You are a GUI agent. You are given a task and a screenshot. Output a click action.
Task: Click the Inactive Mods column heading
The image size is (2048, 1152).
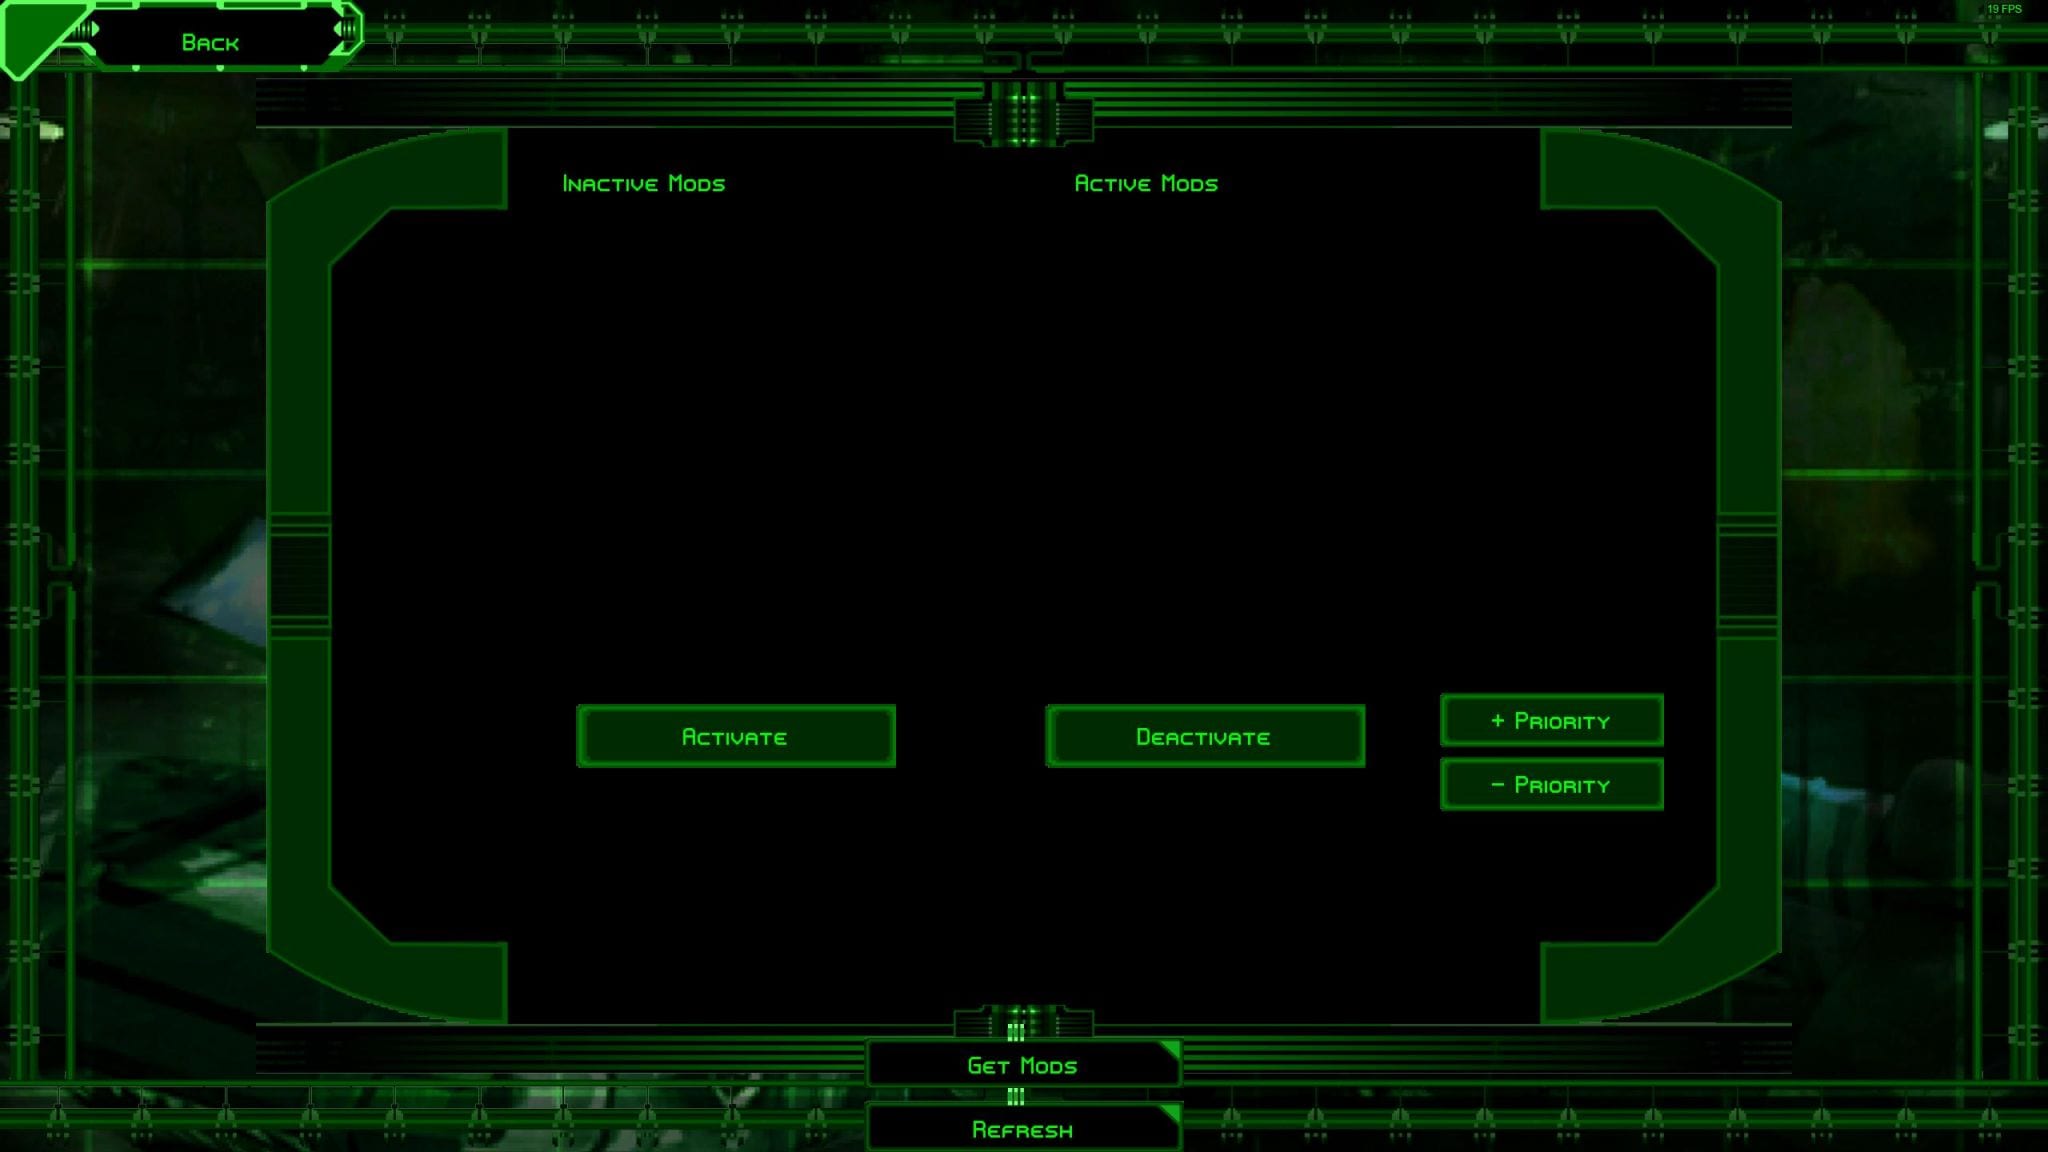(643, 184)
